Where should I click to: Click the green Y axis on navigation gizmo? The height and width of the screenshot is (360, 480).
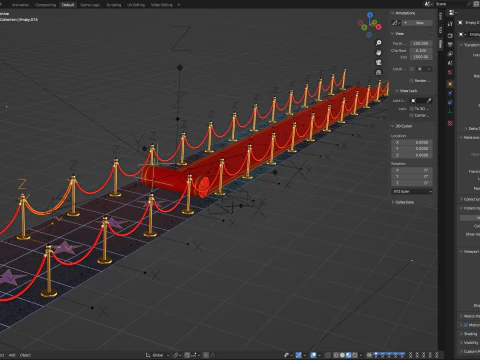click(375, 22)
